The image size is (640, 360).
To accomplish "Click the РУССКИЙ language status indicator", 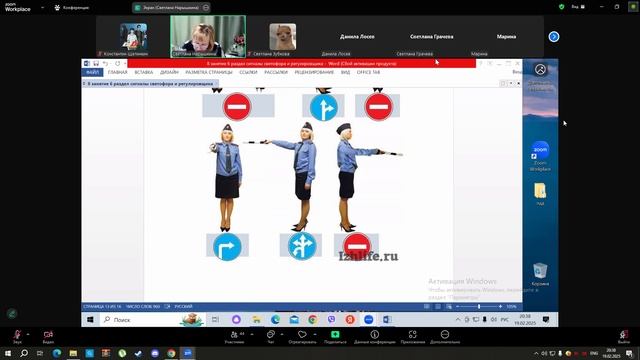I will click(x=183, y=307).
